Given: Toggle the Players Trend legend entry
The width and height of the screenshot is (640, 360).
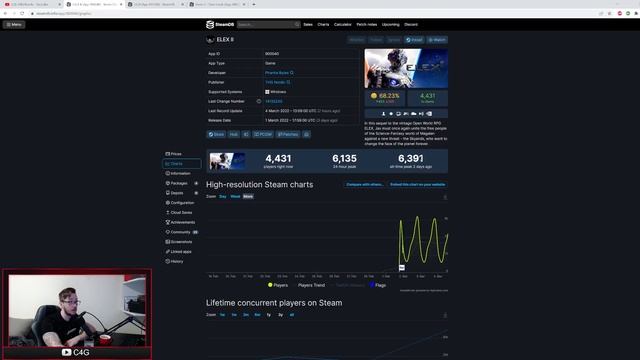Looking at the screenshot, I should [x=311, y=285].
